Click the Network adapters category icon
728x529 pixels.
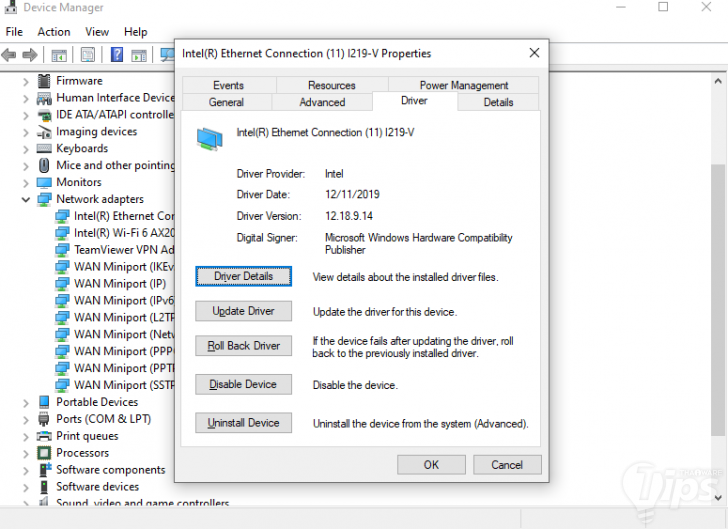44,199
